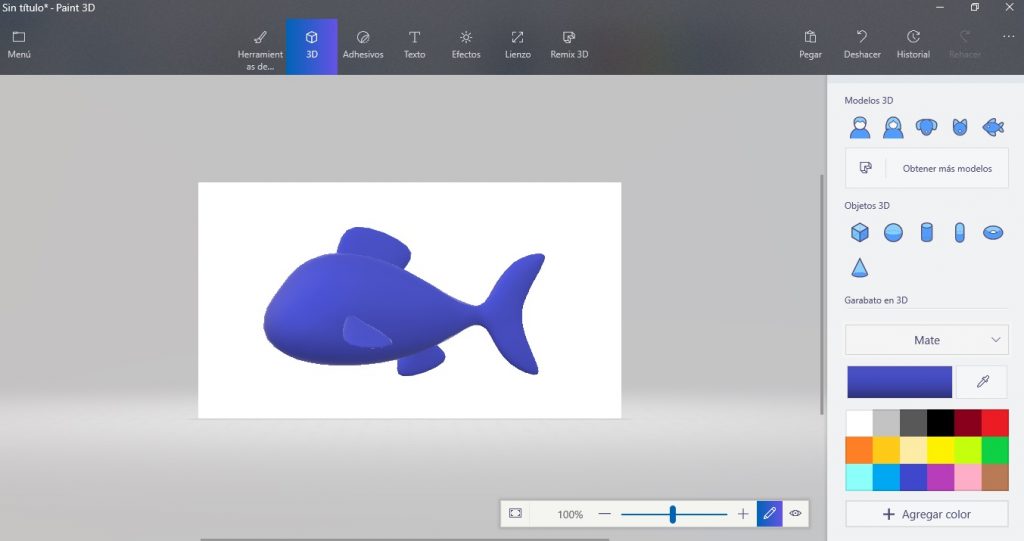Pick the dark gray swatch

click(913, 423)
